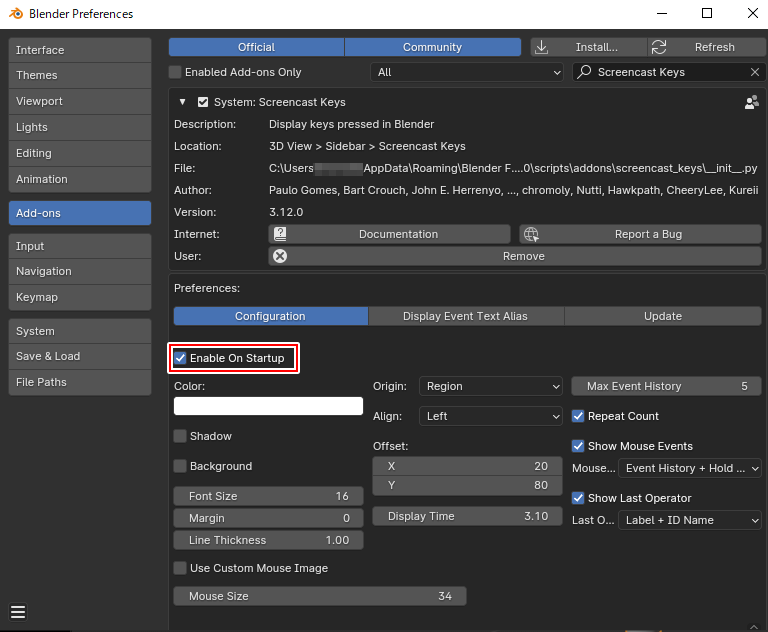Uncheck Show Mouse Events option
Screen dimensions: 768x632
coord(578,446)
